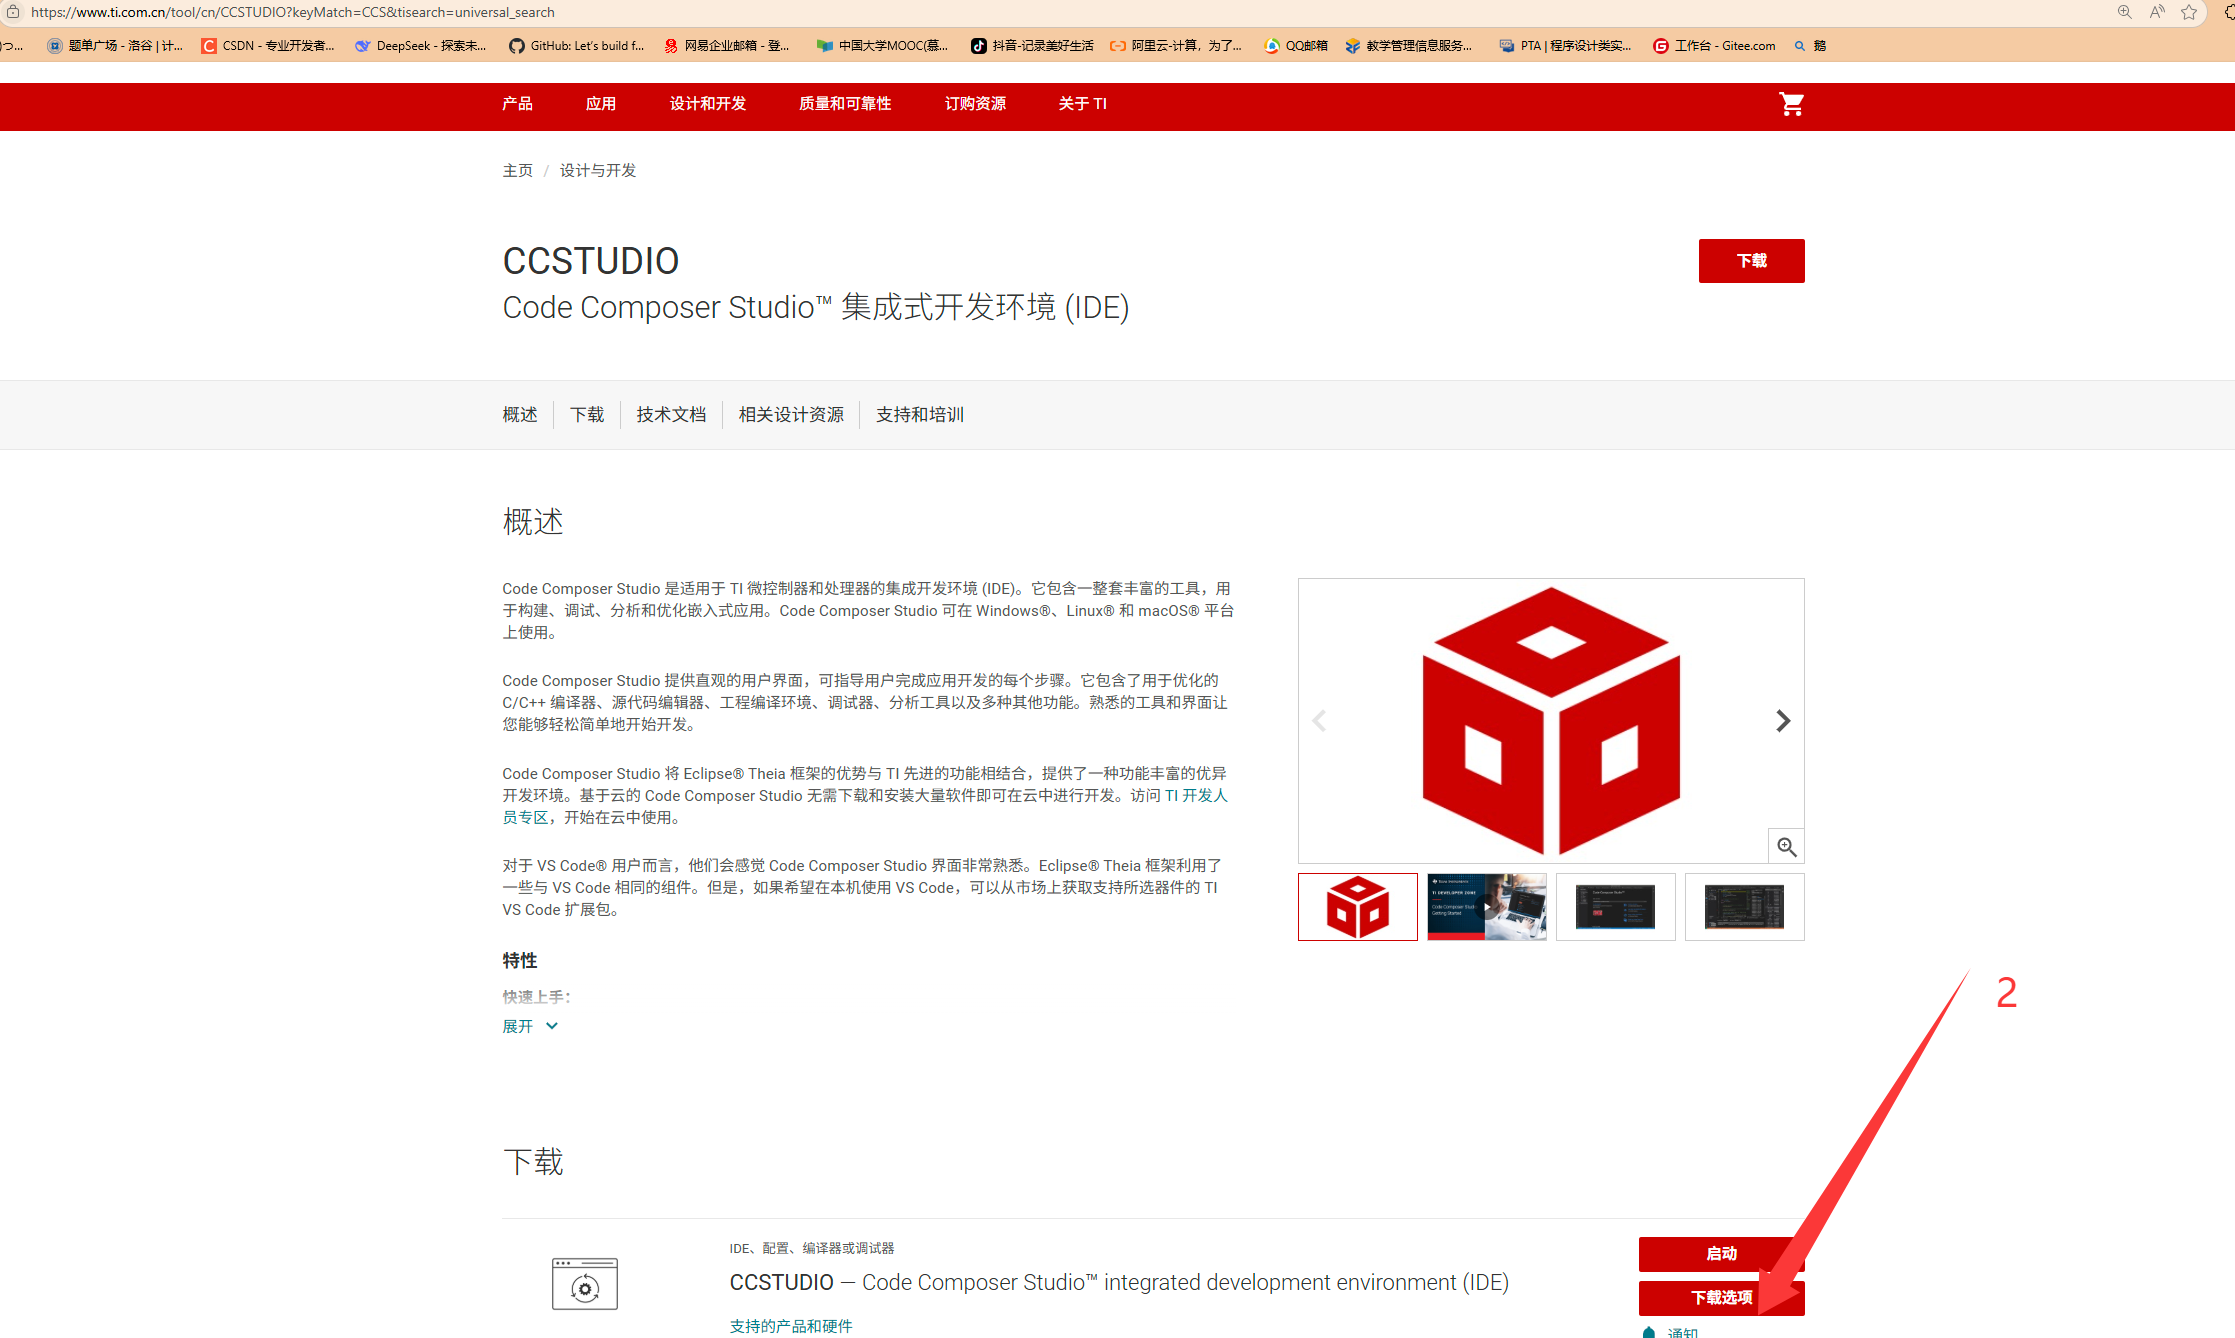Viewport: 2235px width, 1338px height.
Task: Click the red 启动 button
Action: tap(1720, 1254)
